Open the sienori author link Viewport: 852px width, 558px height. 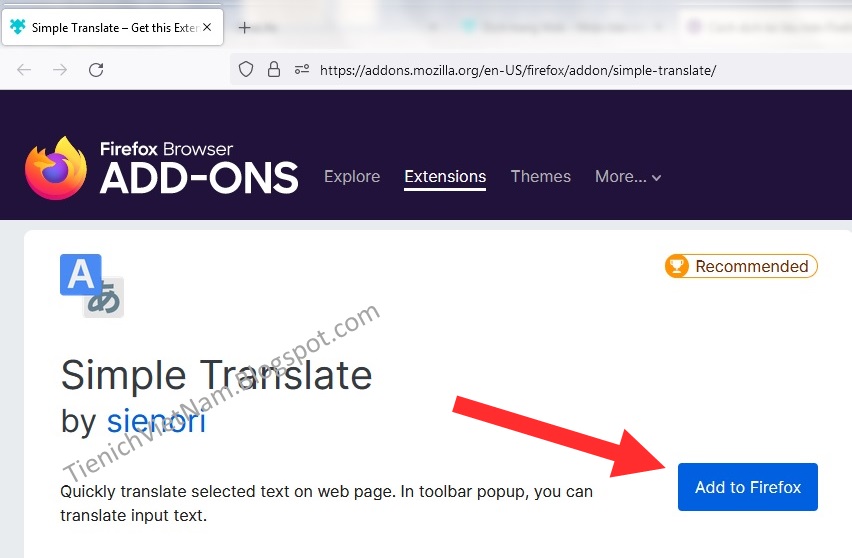pyautogui.click(x=156, y=421)
